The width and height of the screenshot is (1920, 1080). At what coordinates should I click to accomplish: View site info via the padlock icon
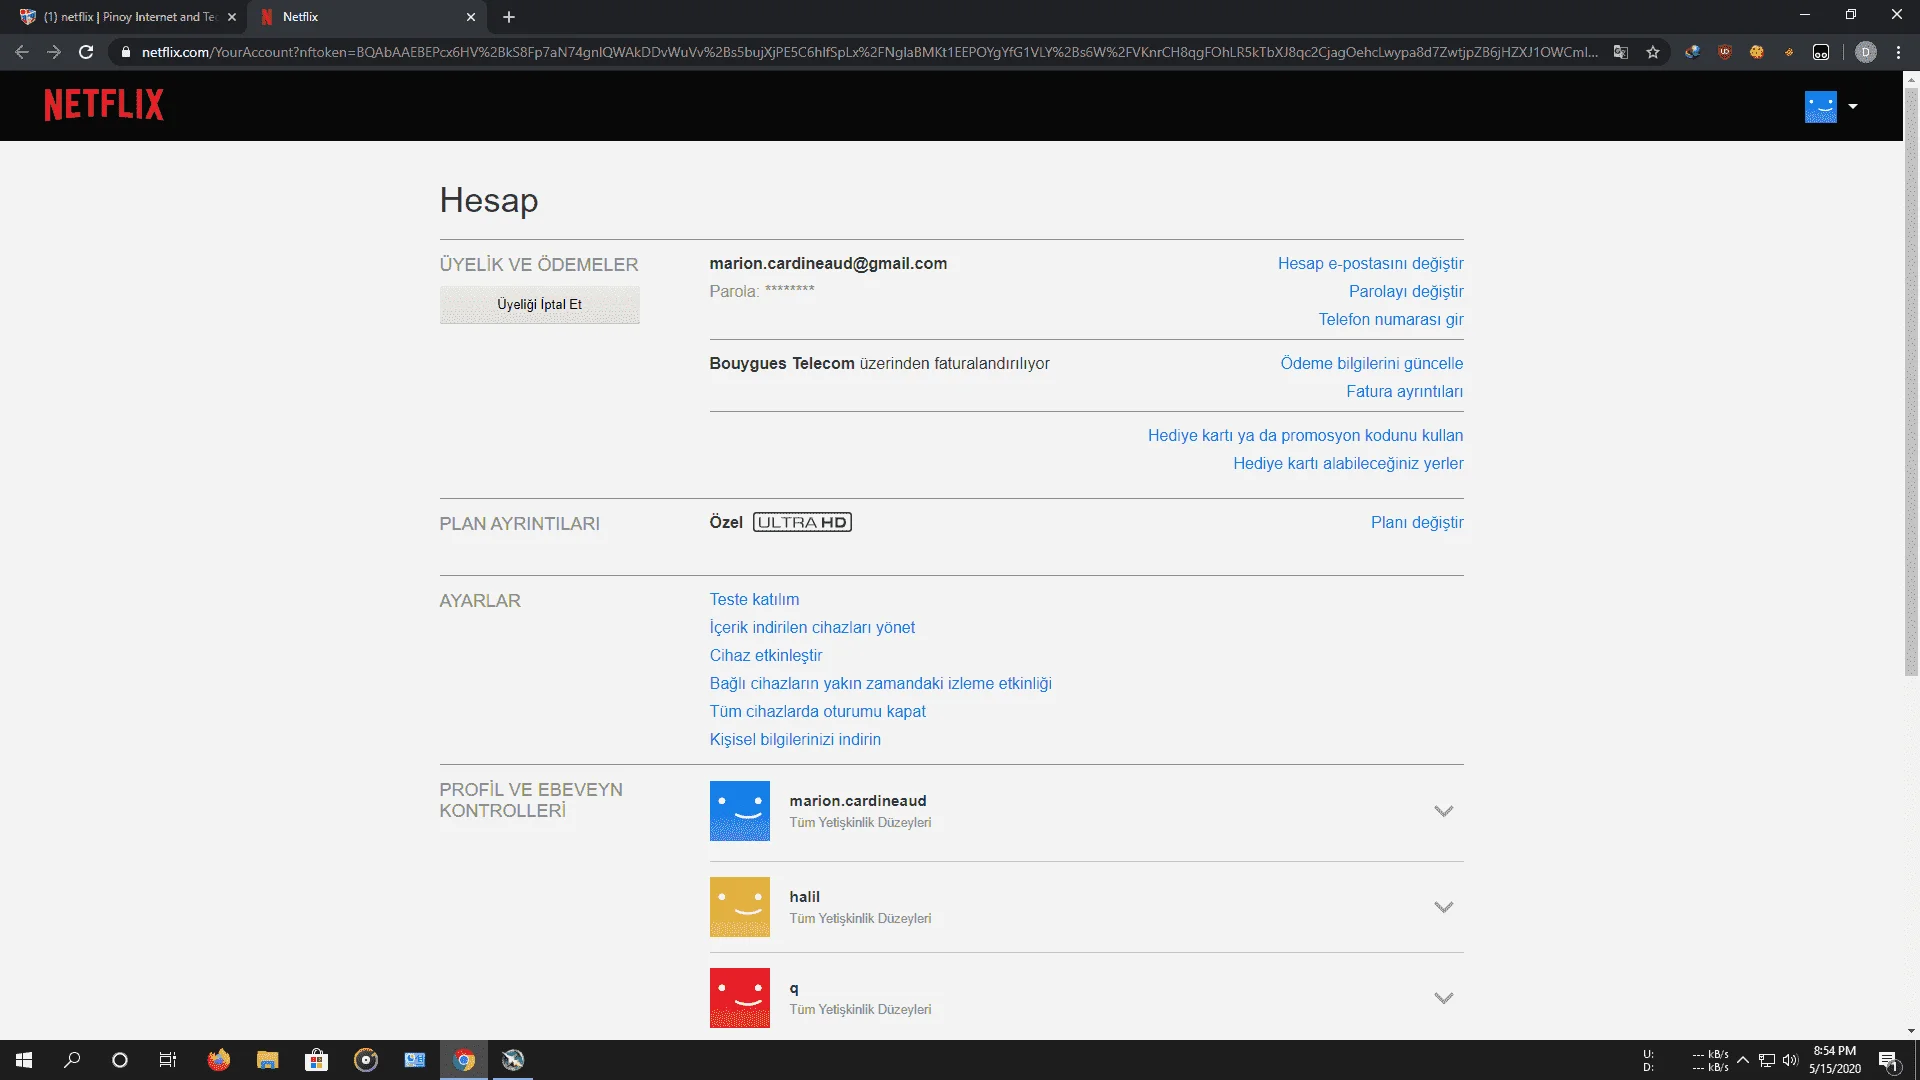[x=125, y=52]
